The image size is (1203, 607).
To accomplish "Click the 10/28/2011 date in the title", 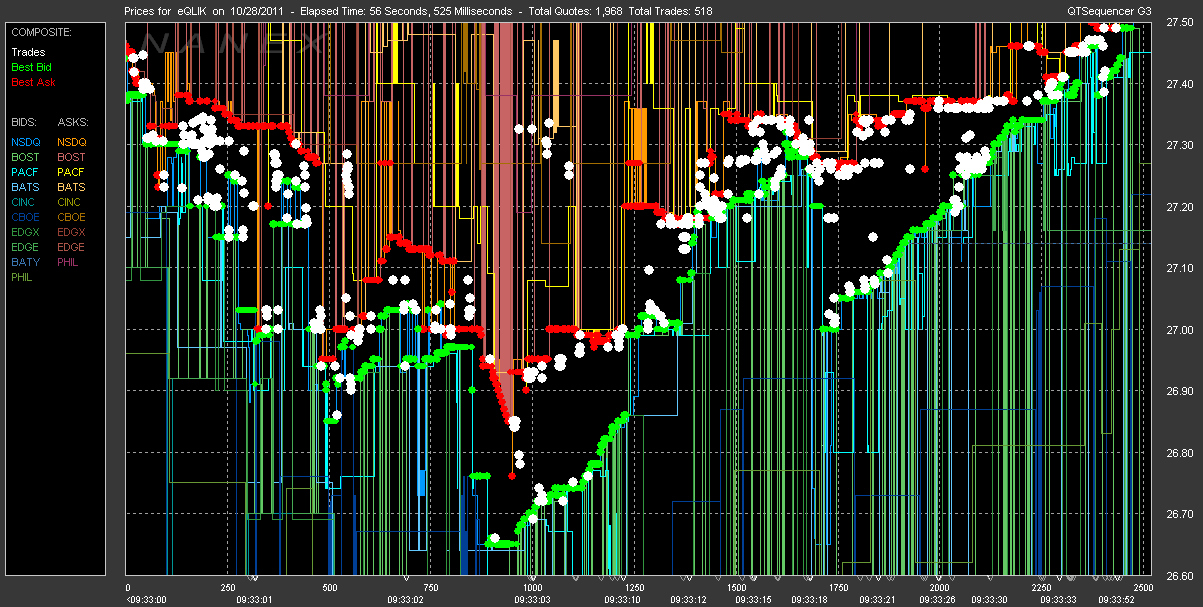I will (257, 10).
